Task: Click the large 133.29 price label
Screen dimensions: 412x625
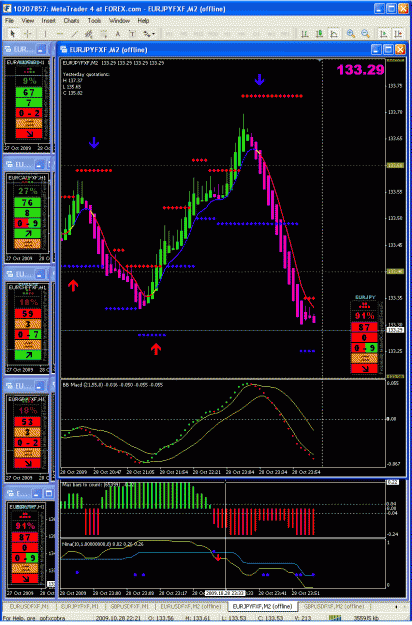Action: coord(360,70)
